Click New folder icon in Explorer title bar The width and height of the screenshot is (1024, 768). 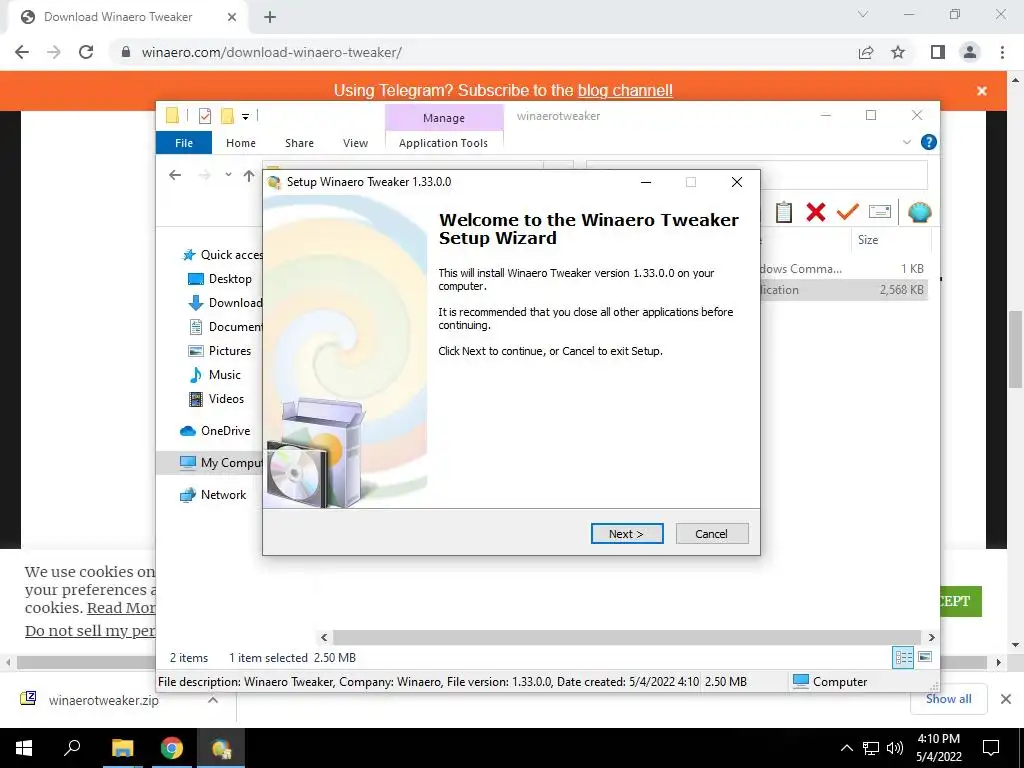point(227,116)
